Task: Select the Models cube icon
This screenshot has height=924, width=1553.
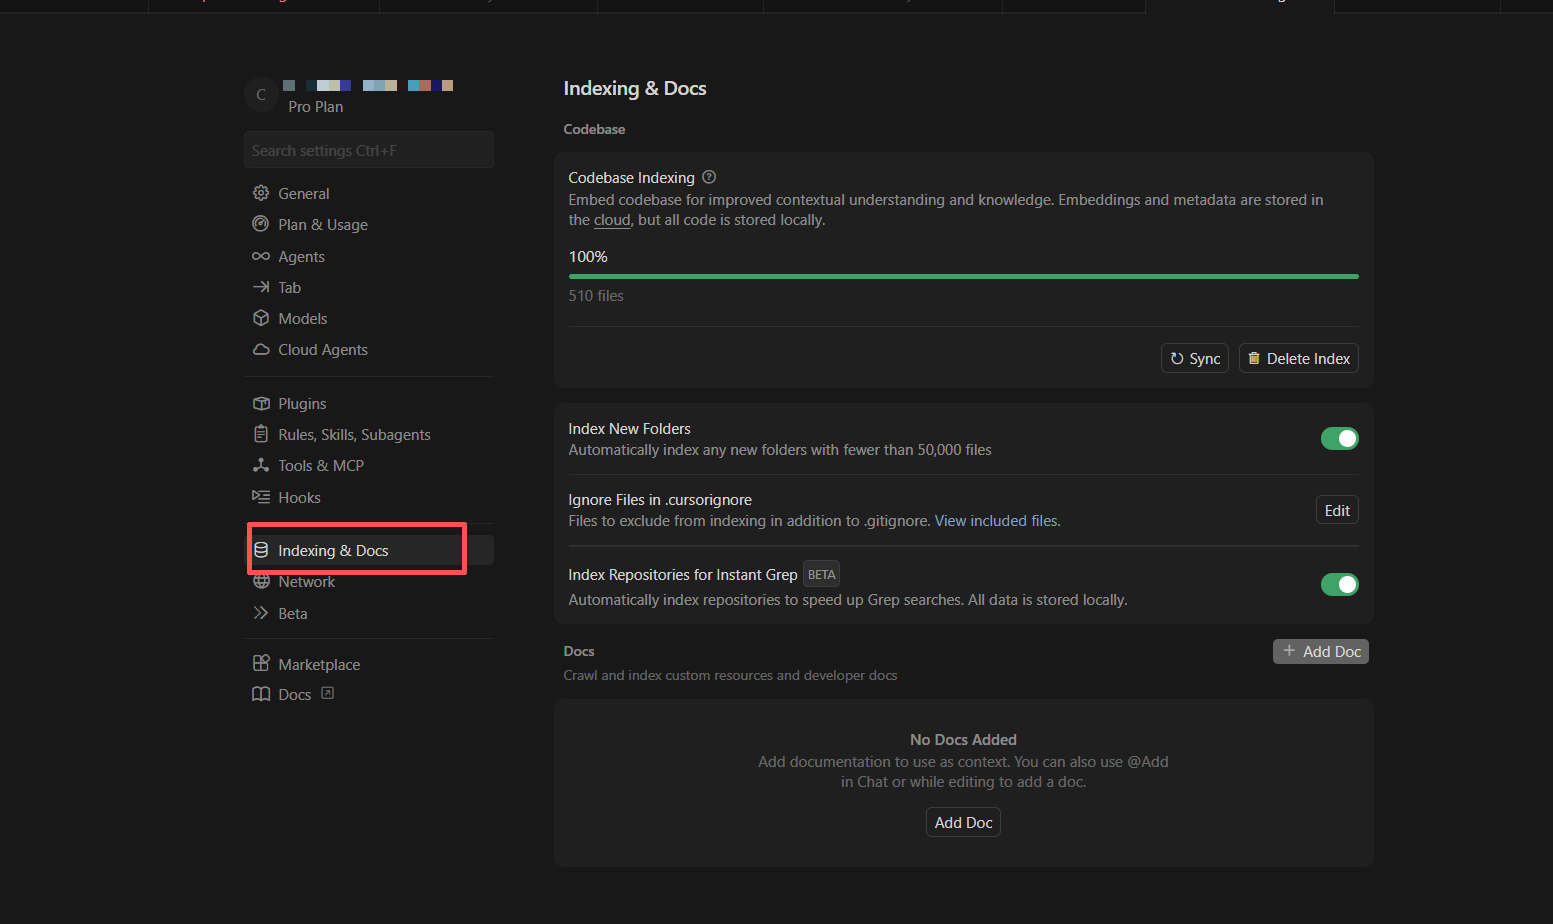Action: 261,318
